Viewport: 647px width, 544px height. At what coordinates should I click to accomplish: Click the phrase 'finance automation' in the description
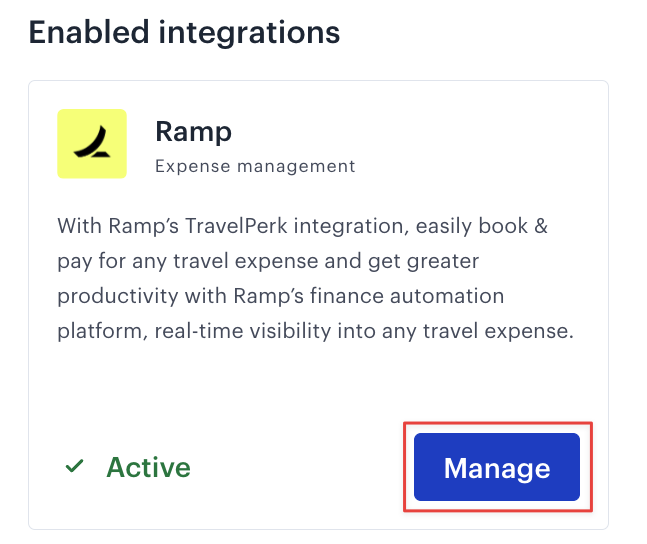click(407, 296)
